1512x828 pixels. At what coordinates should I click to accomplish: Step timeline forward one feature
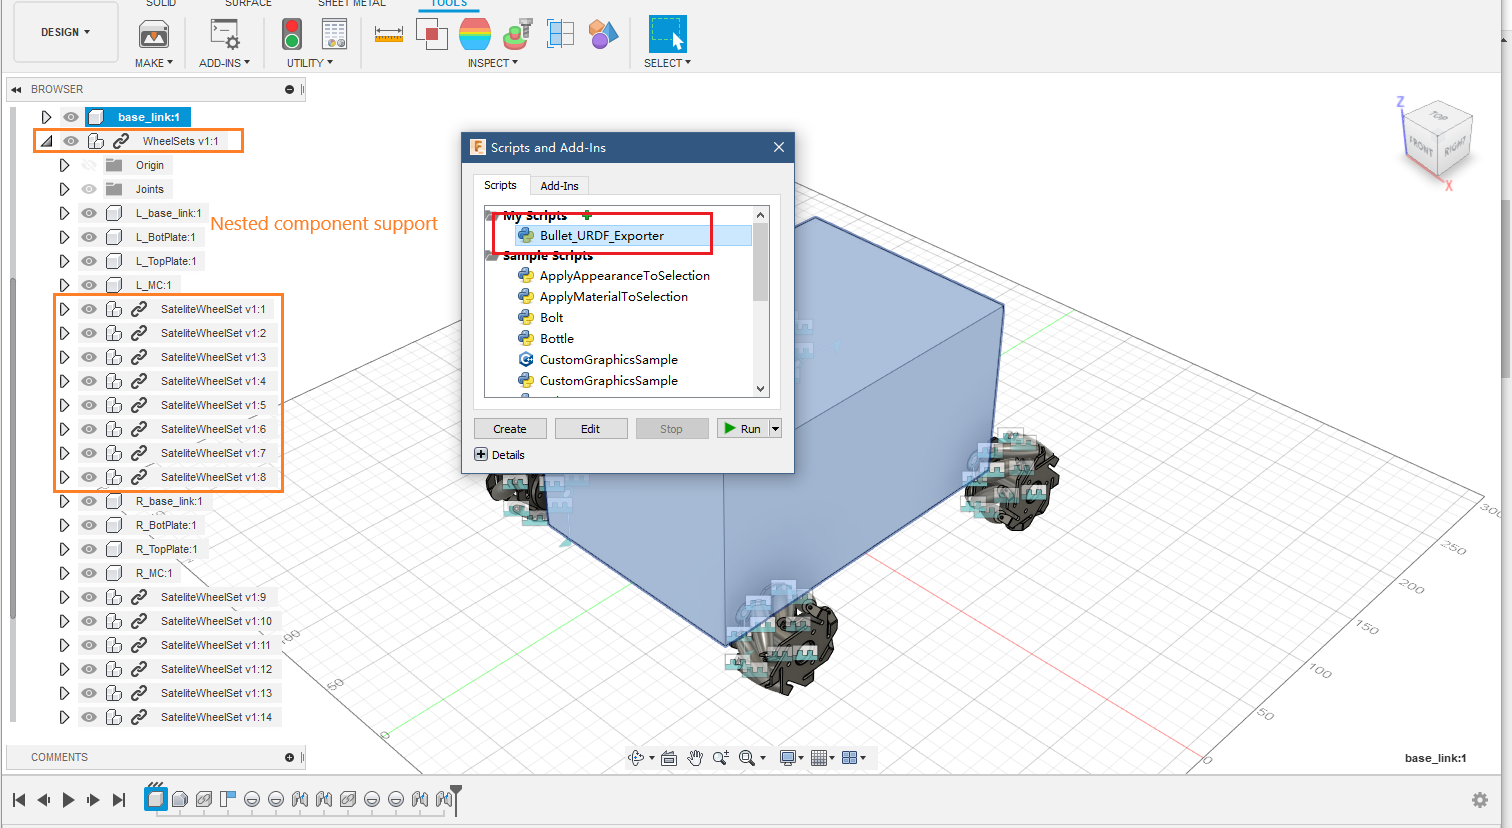click(93, 800)
